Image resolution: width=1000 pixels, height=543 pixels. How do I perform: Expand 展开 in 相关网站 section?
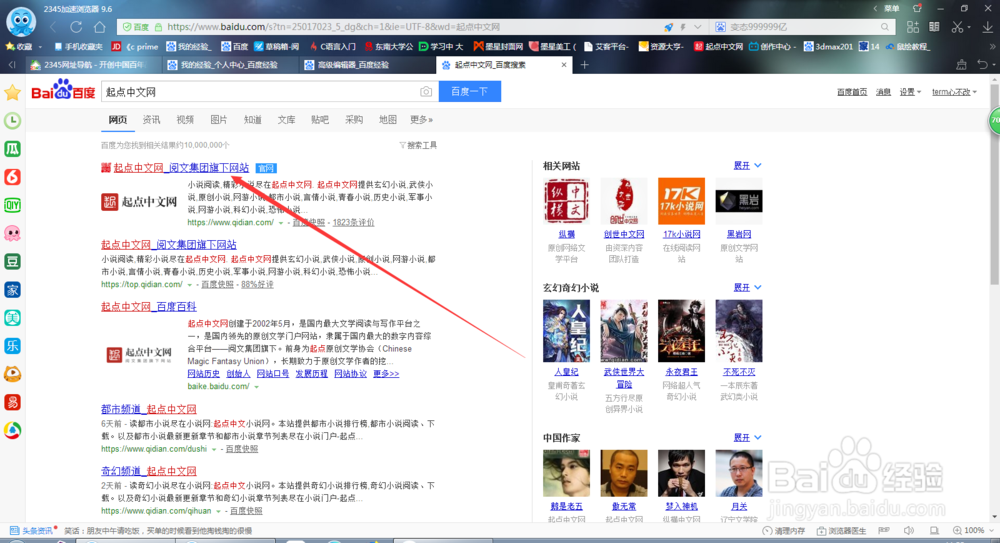[747, 165]
